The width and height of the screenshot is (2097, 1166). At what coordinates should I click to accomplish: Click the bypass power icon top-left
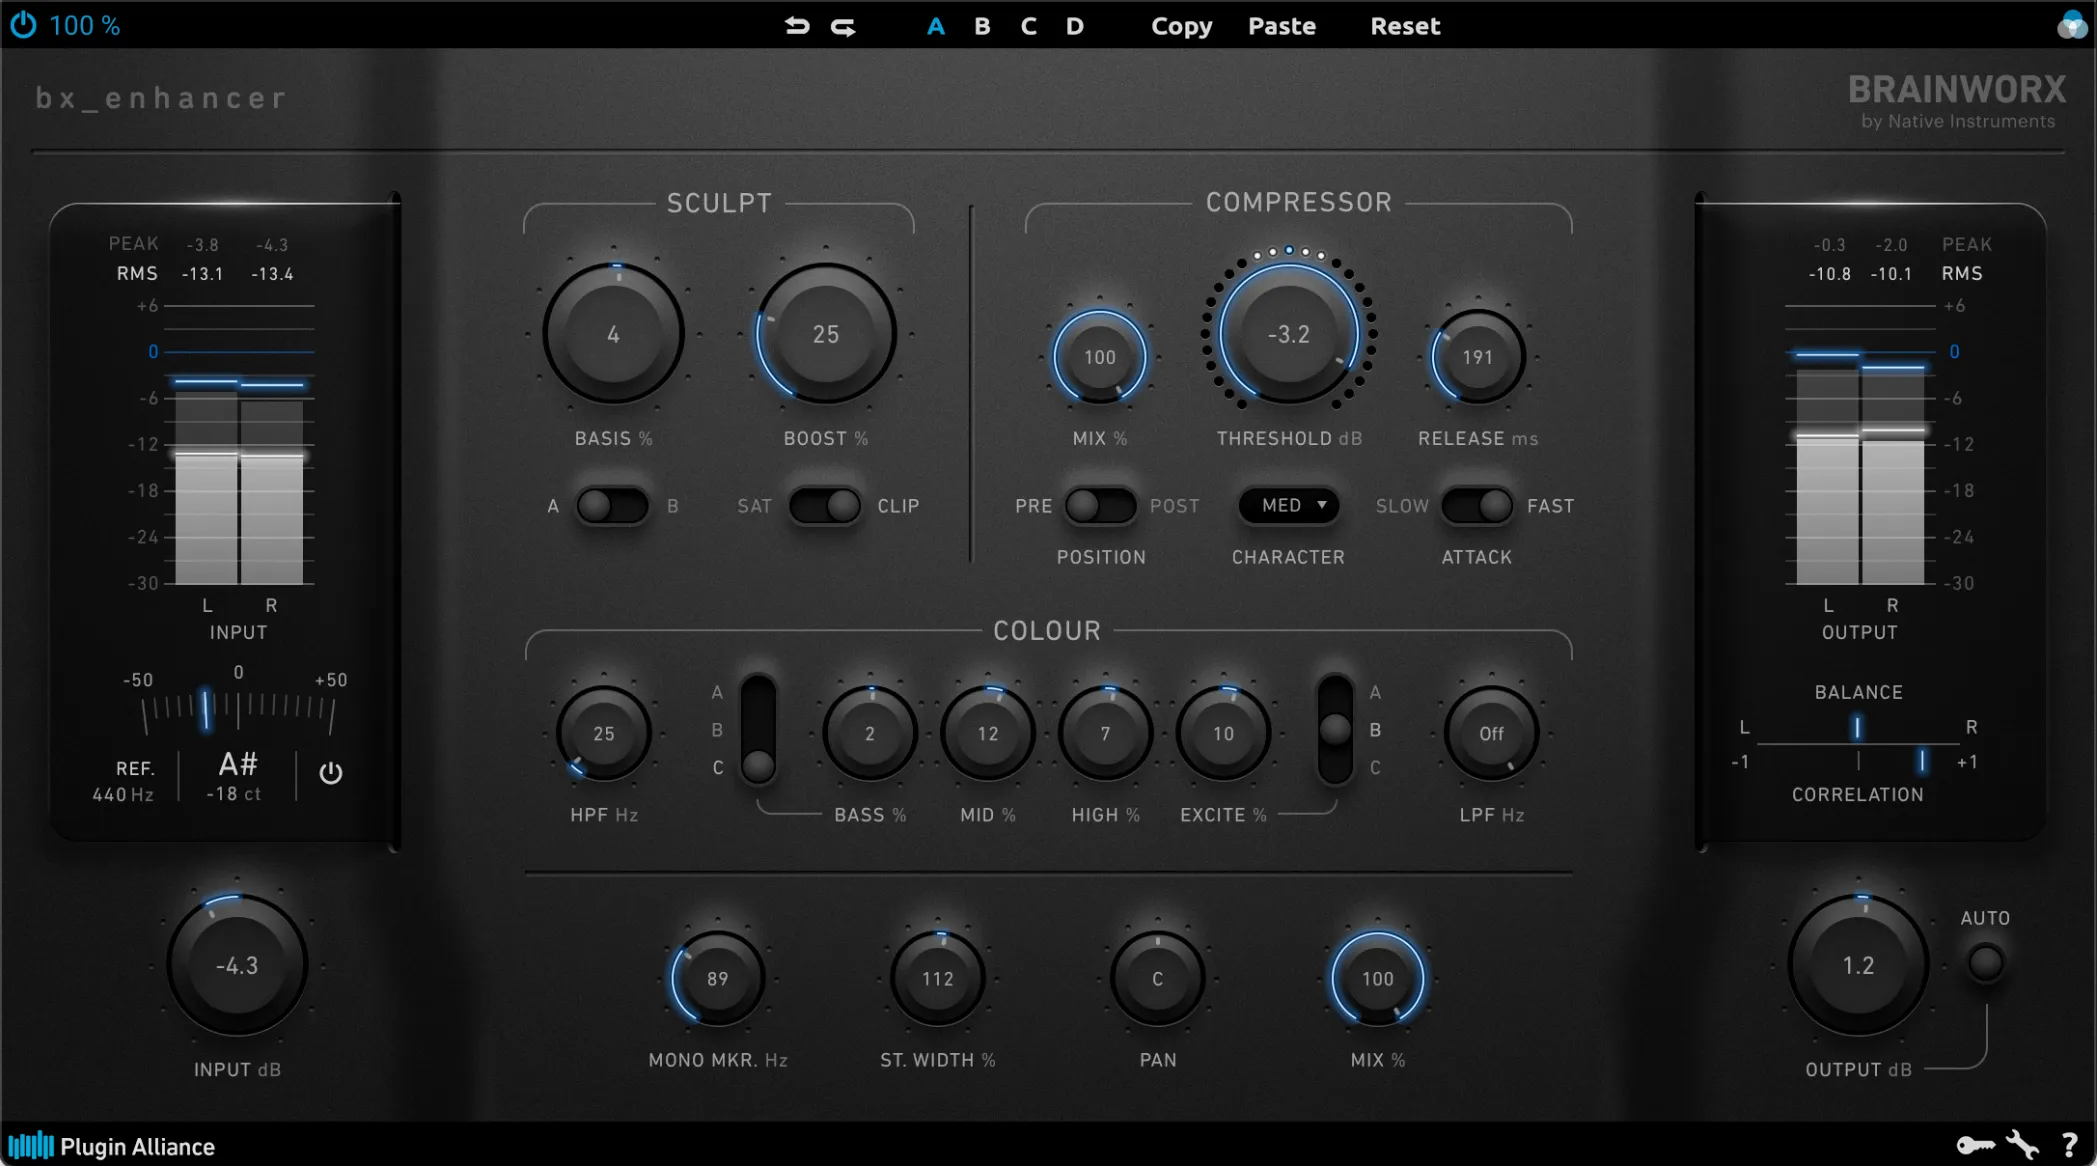coord(22,25)
